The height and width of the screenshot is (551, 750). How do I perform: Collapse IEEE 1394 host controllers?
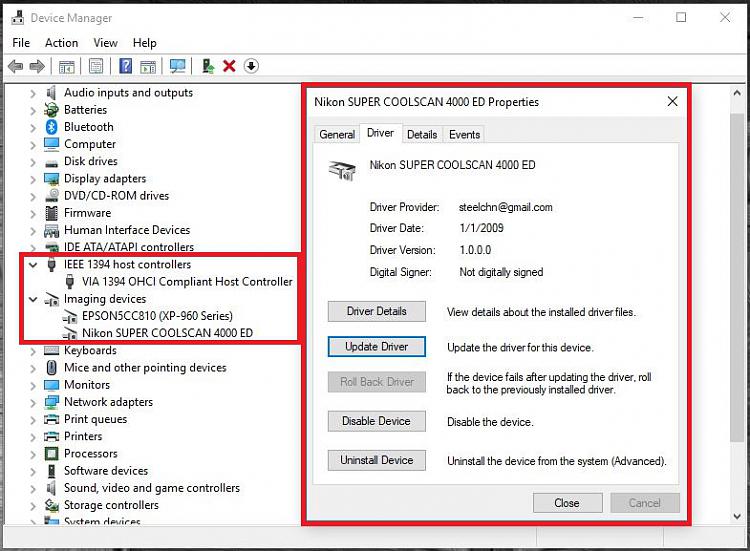tap(33, 264)
